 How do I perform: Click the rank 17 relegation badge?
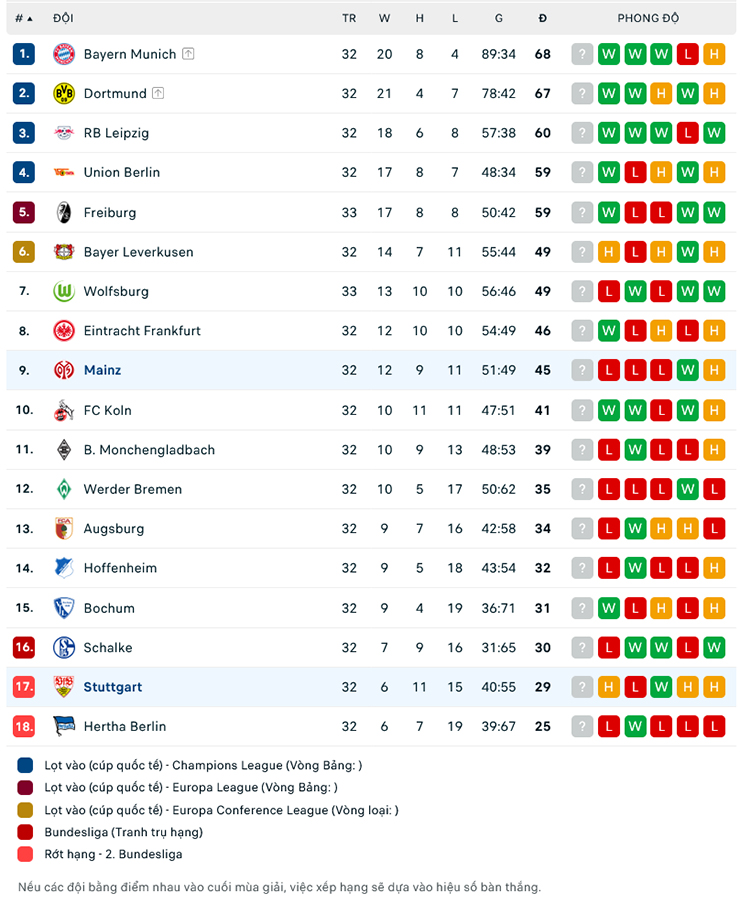pos(24,687)
